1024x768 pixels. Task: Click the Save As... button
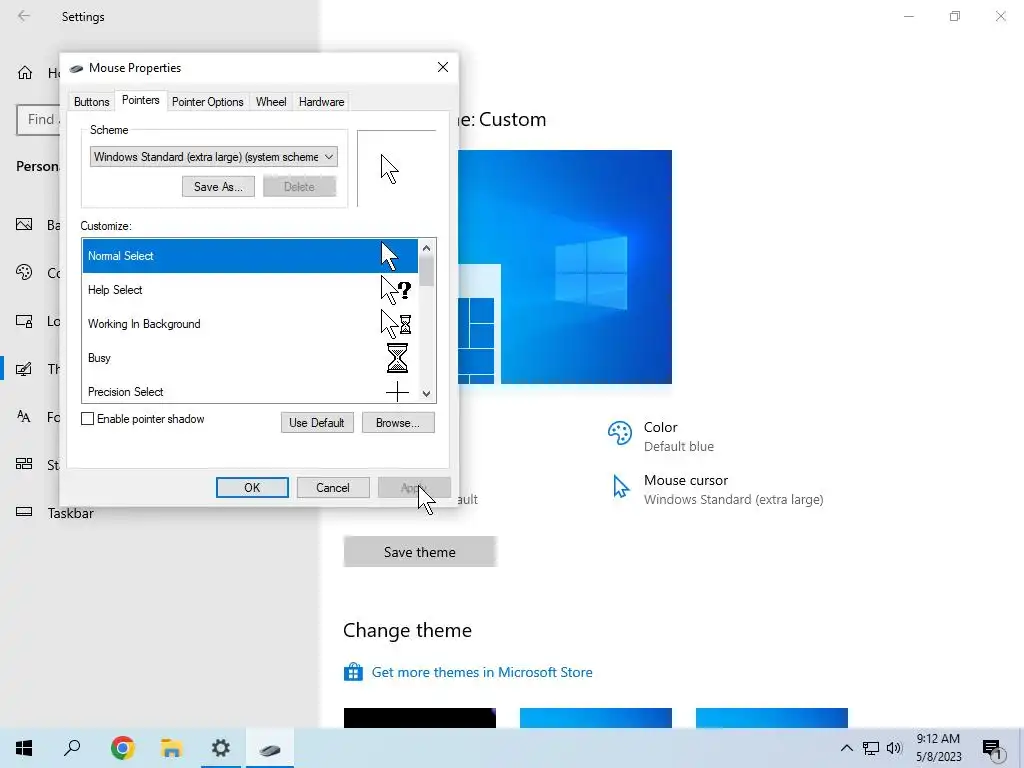218,187
